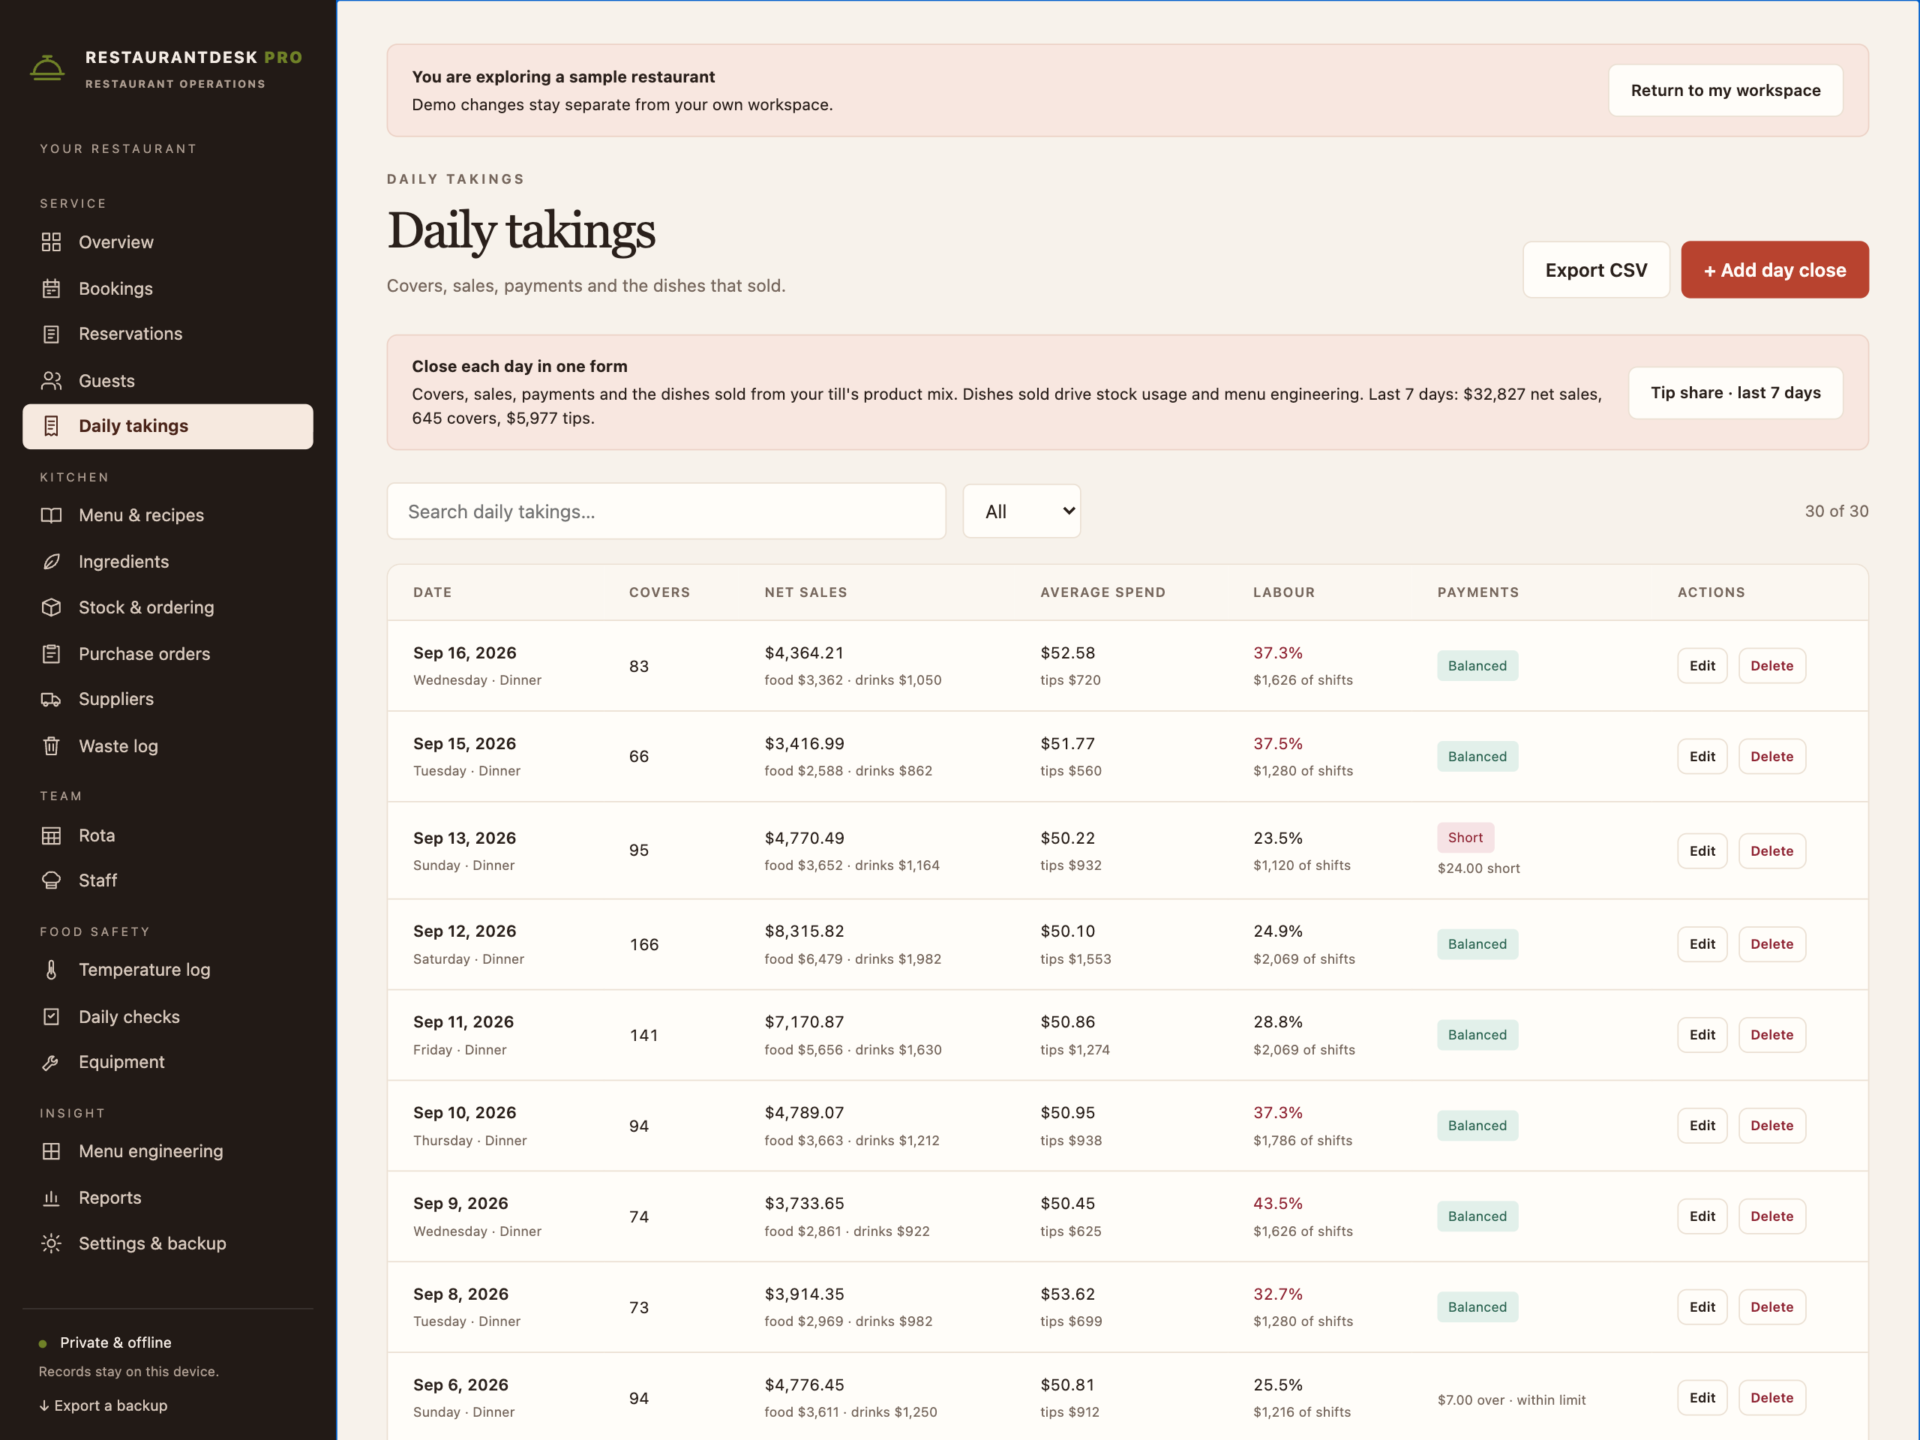Click the Labour column header

point(1283,592)
